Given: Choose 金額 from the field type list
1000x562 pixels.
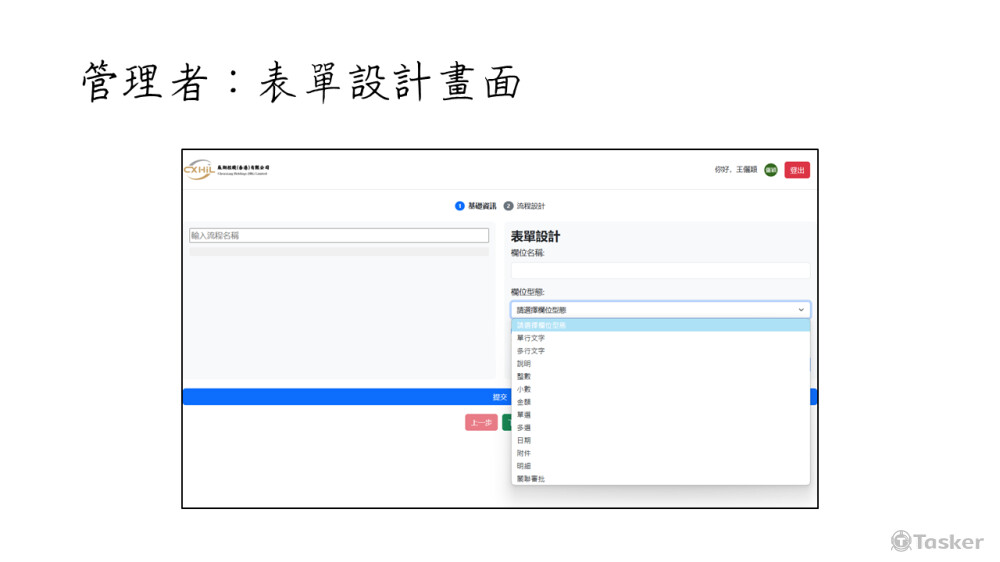Looking at the screenshot, I should tap(660, 402).
